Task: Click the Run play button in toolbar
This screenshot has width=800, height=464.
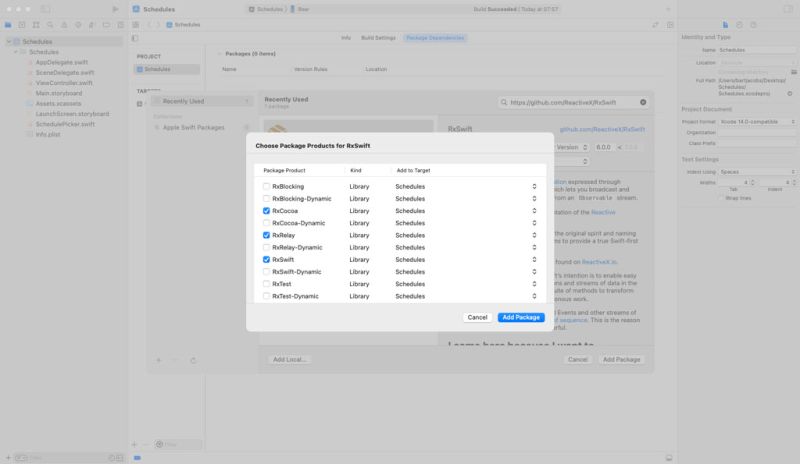Action: tap(115, 9)
